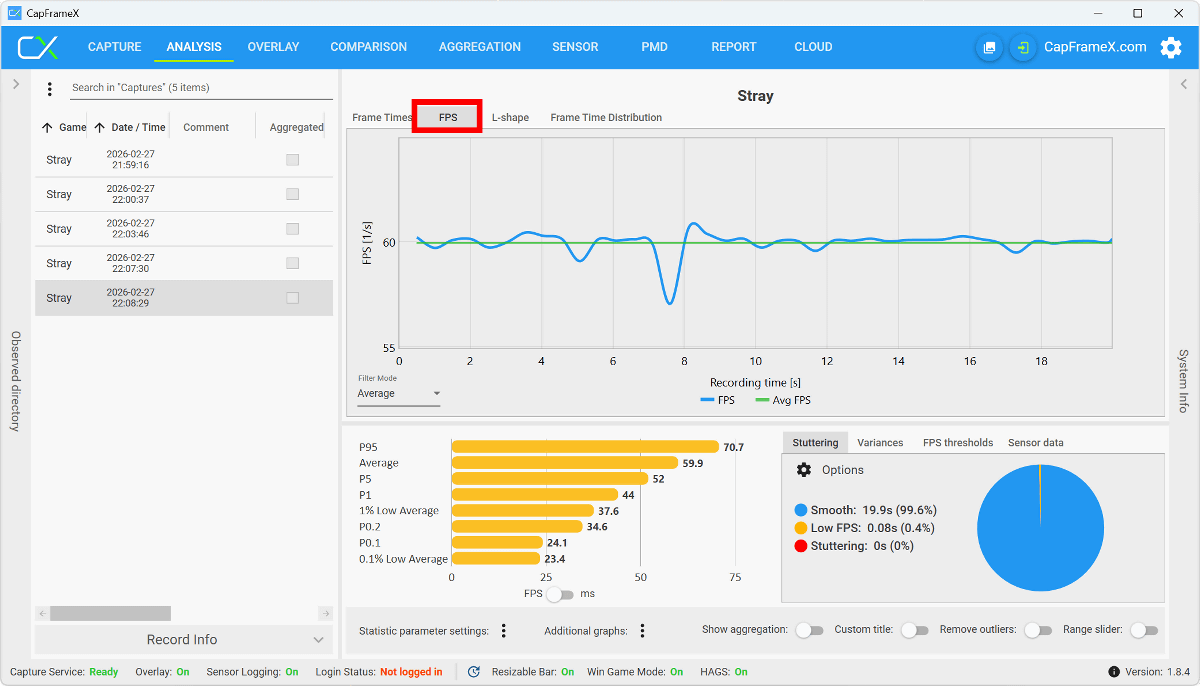This screenshot has height=686, width=1200.
Task: Open the statistic parameter settings three-dot menu
Action: tap(504, 631)
